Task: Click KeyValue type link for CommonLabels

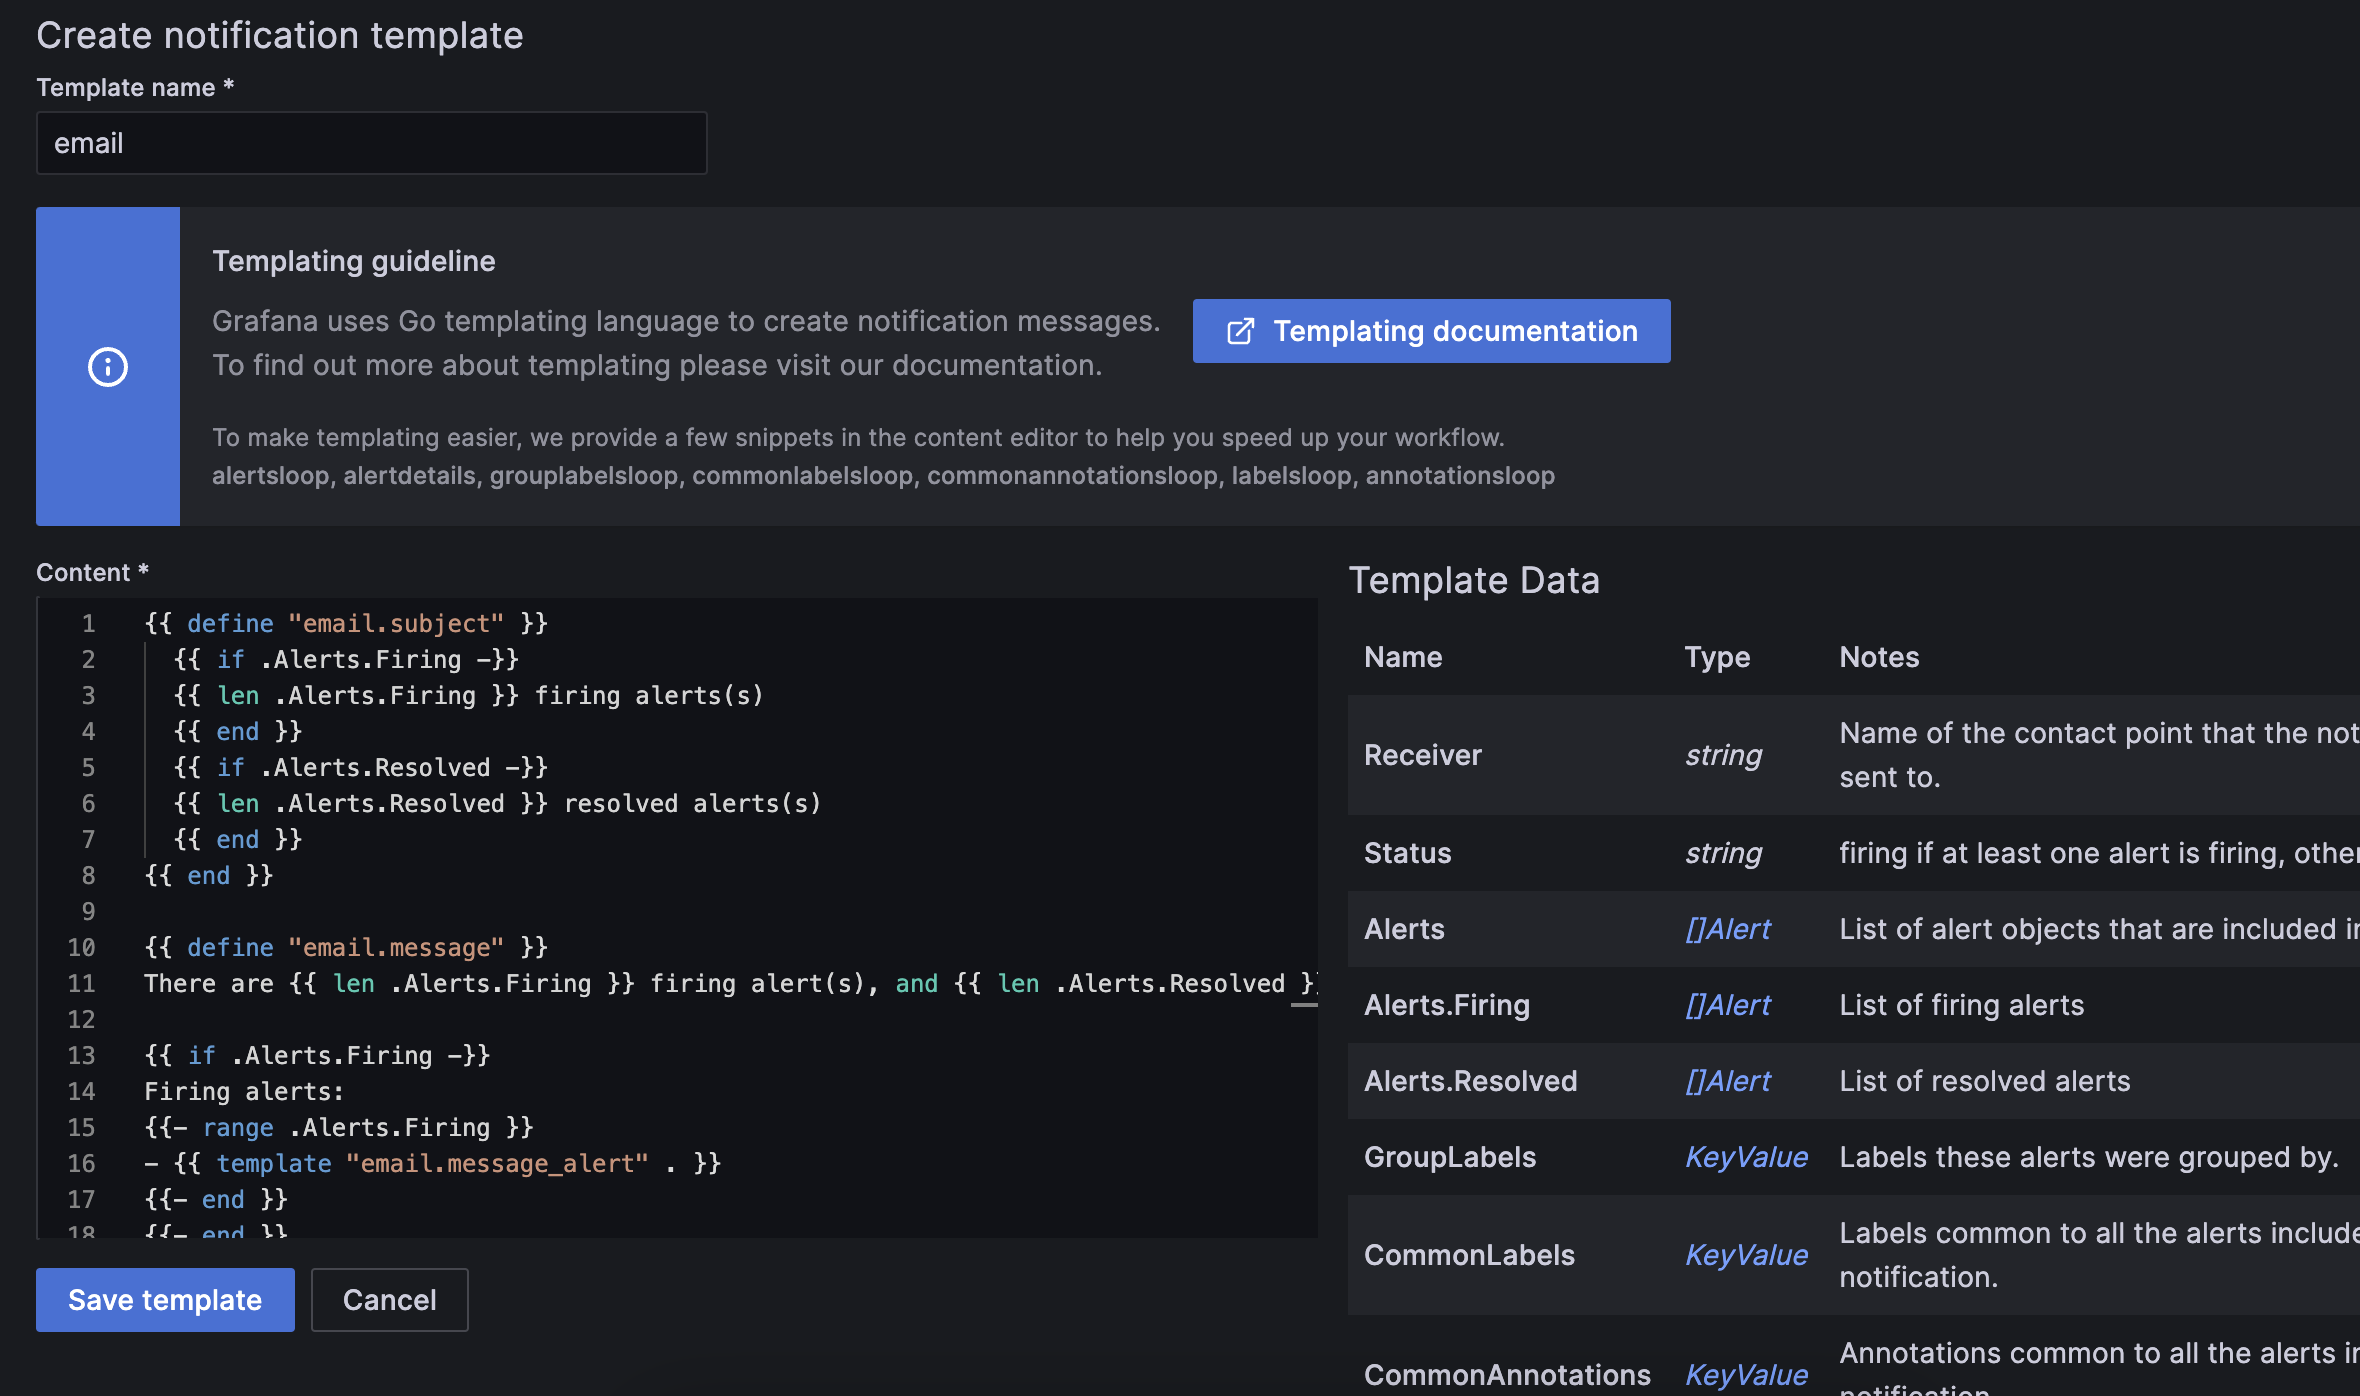Action: click(1745, 1255)
